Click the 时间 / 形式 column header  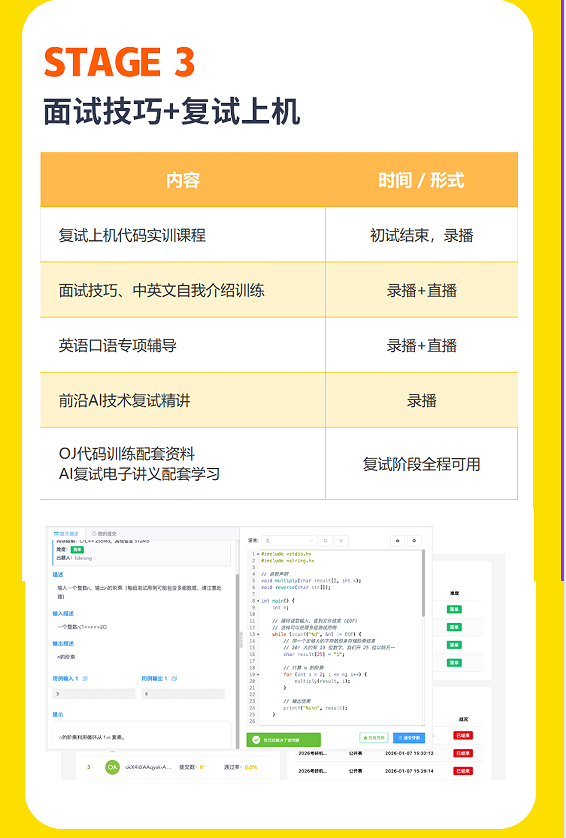pyautogui.click(x=421, y=180)
